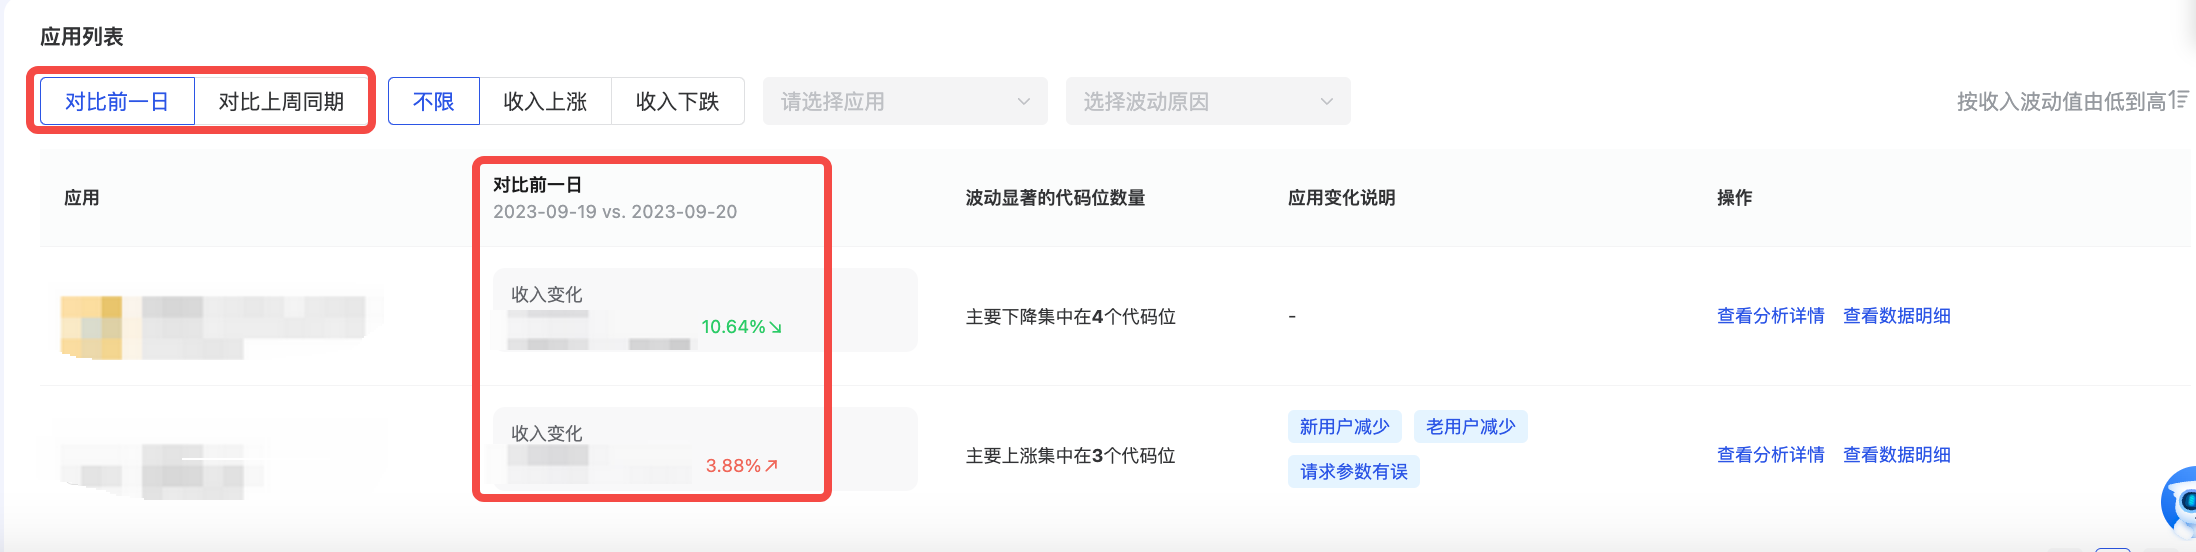Open 查看数据明细 for second app

coord(1897,455)
